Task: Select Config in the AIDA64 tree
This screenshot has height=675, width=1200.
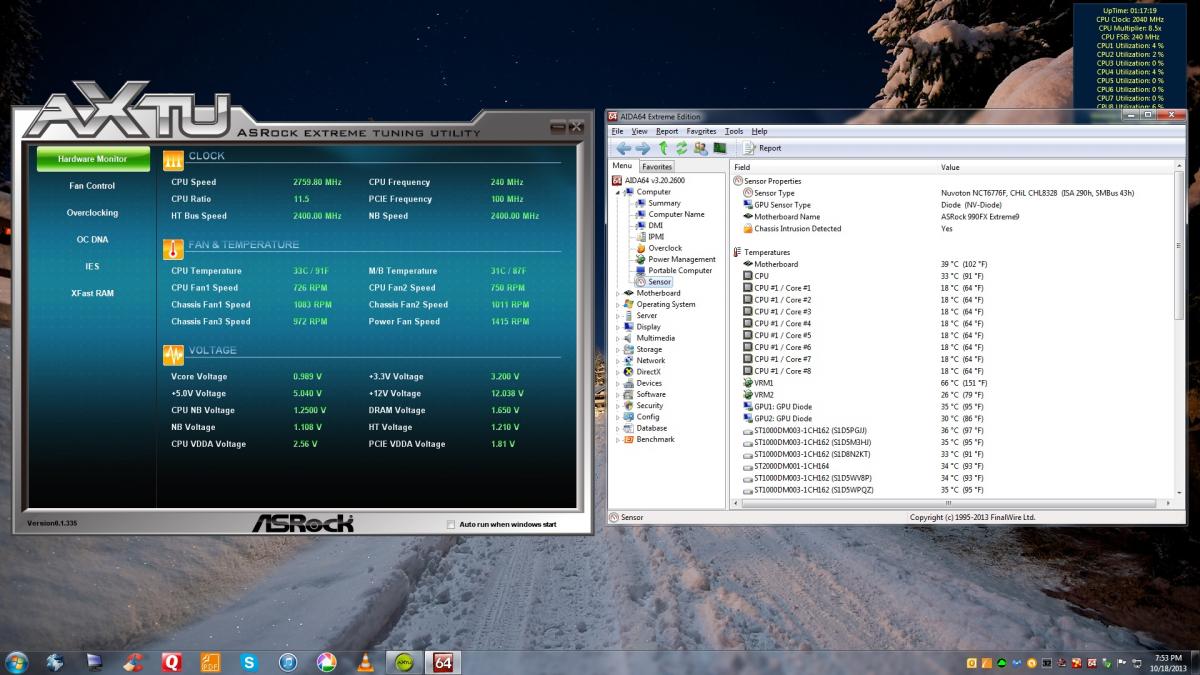Action: click(x=648, y=417)
